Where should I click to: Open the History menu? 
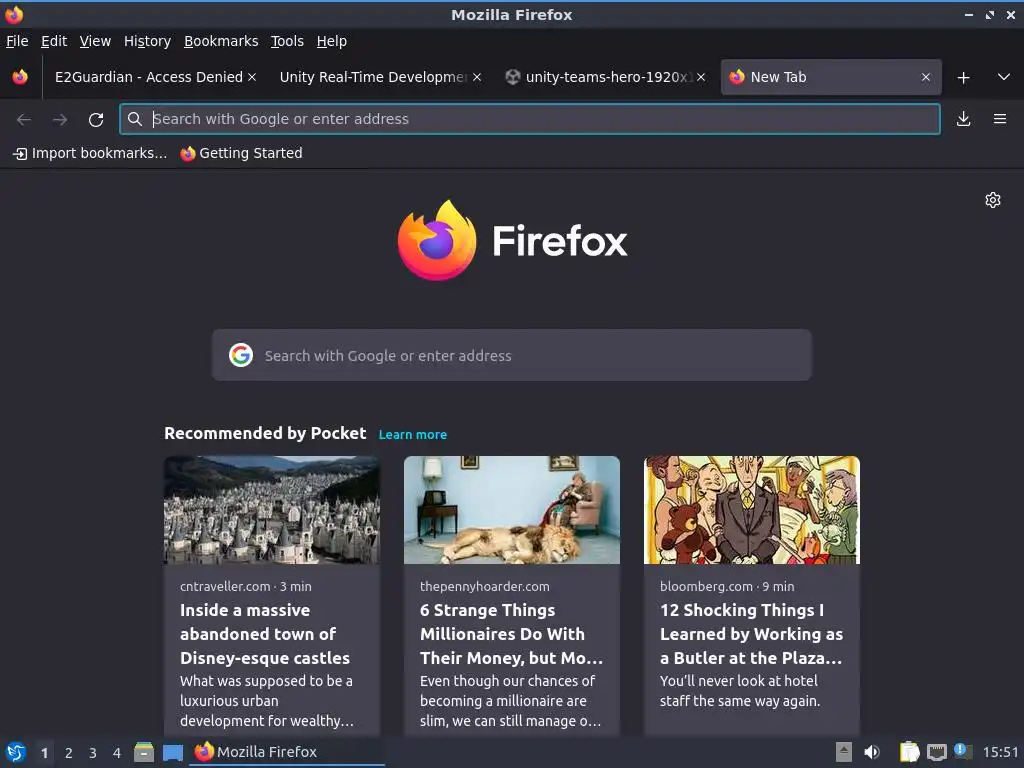[148, 41]
